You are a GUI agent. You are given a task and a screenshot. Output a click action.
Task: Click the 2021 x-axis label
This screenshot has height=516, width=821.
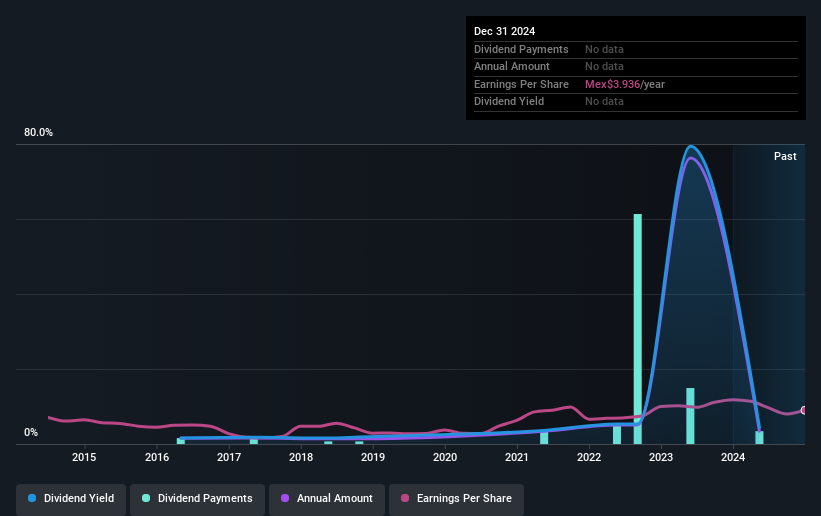click(x=517, y=457)
